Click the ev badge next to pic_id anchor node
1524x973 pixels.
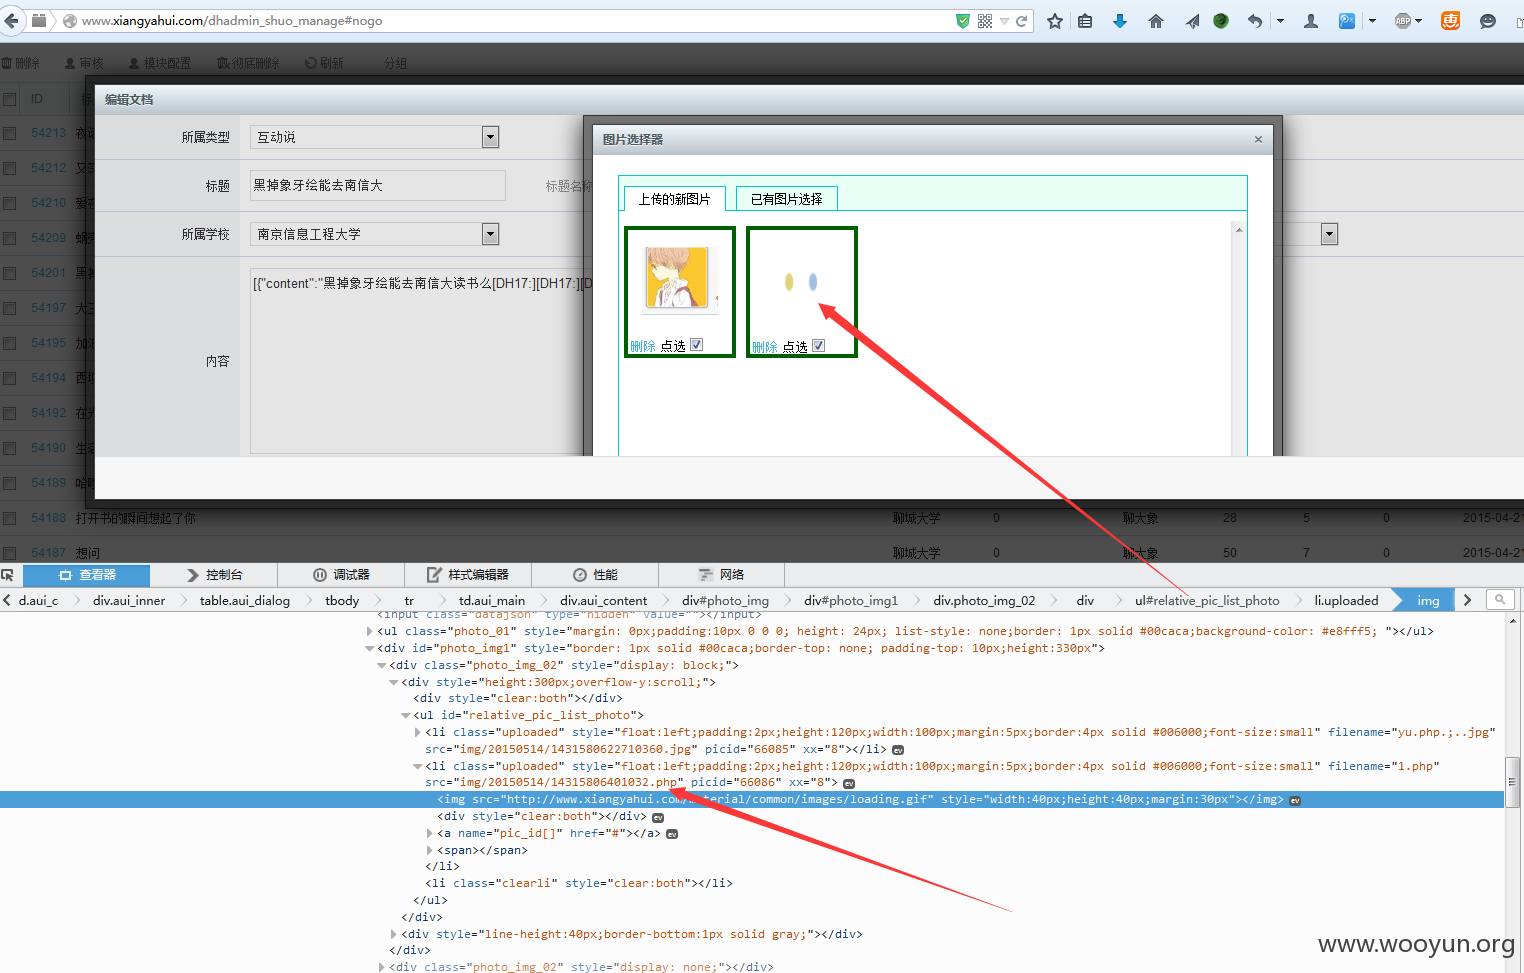[672, 834]
